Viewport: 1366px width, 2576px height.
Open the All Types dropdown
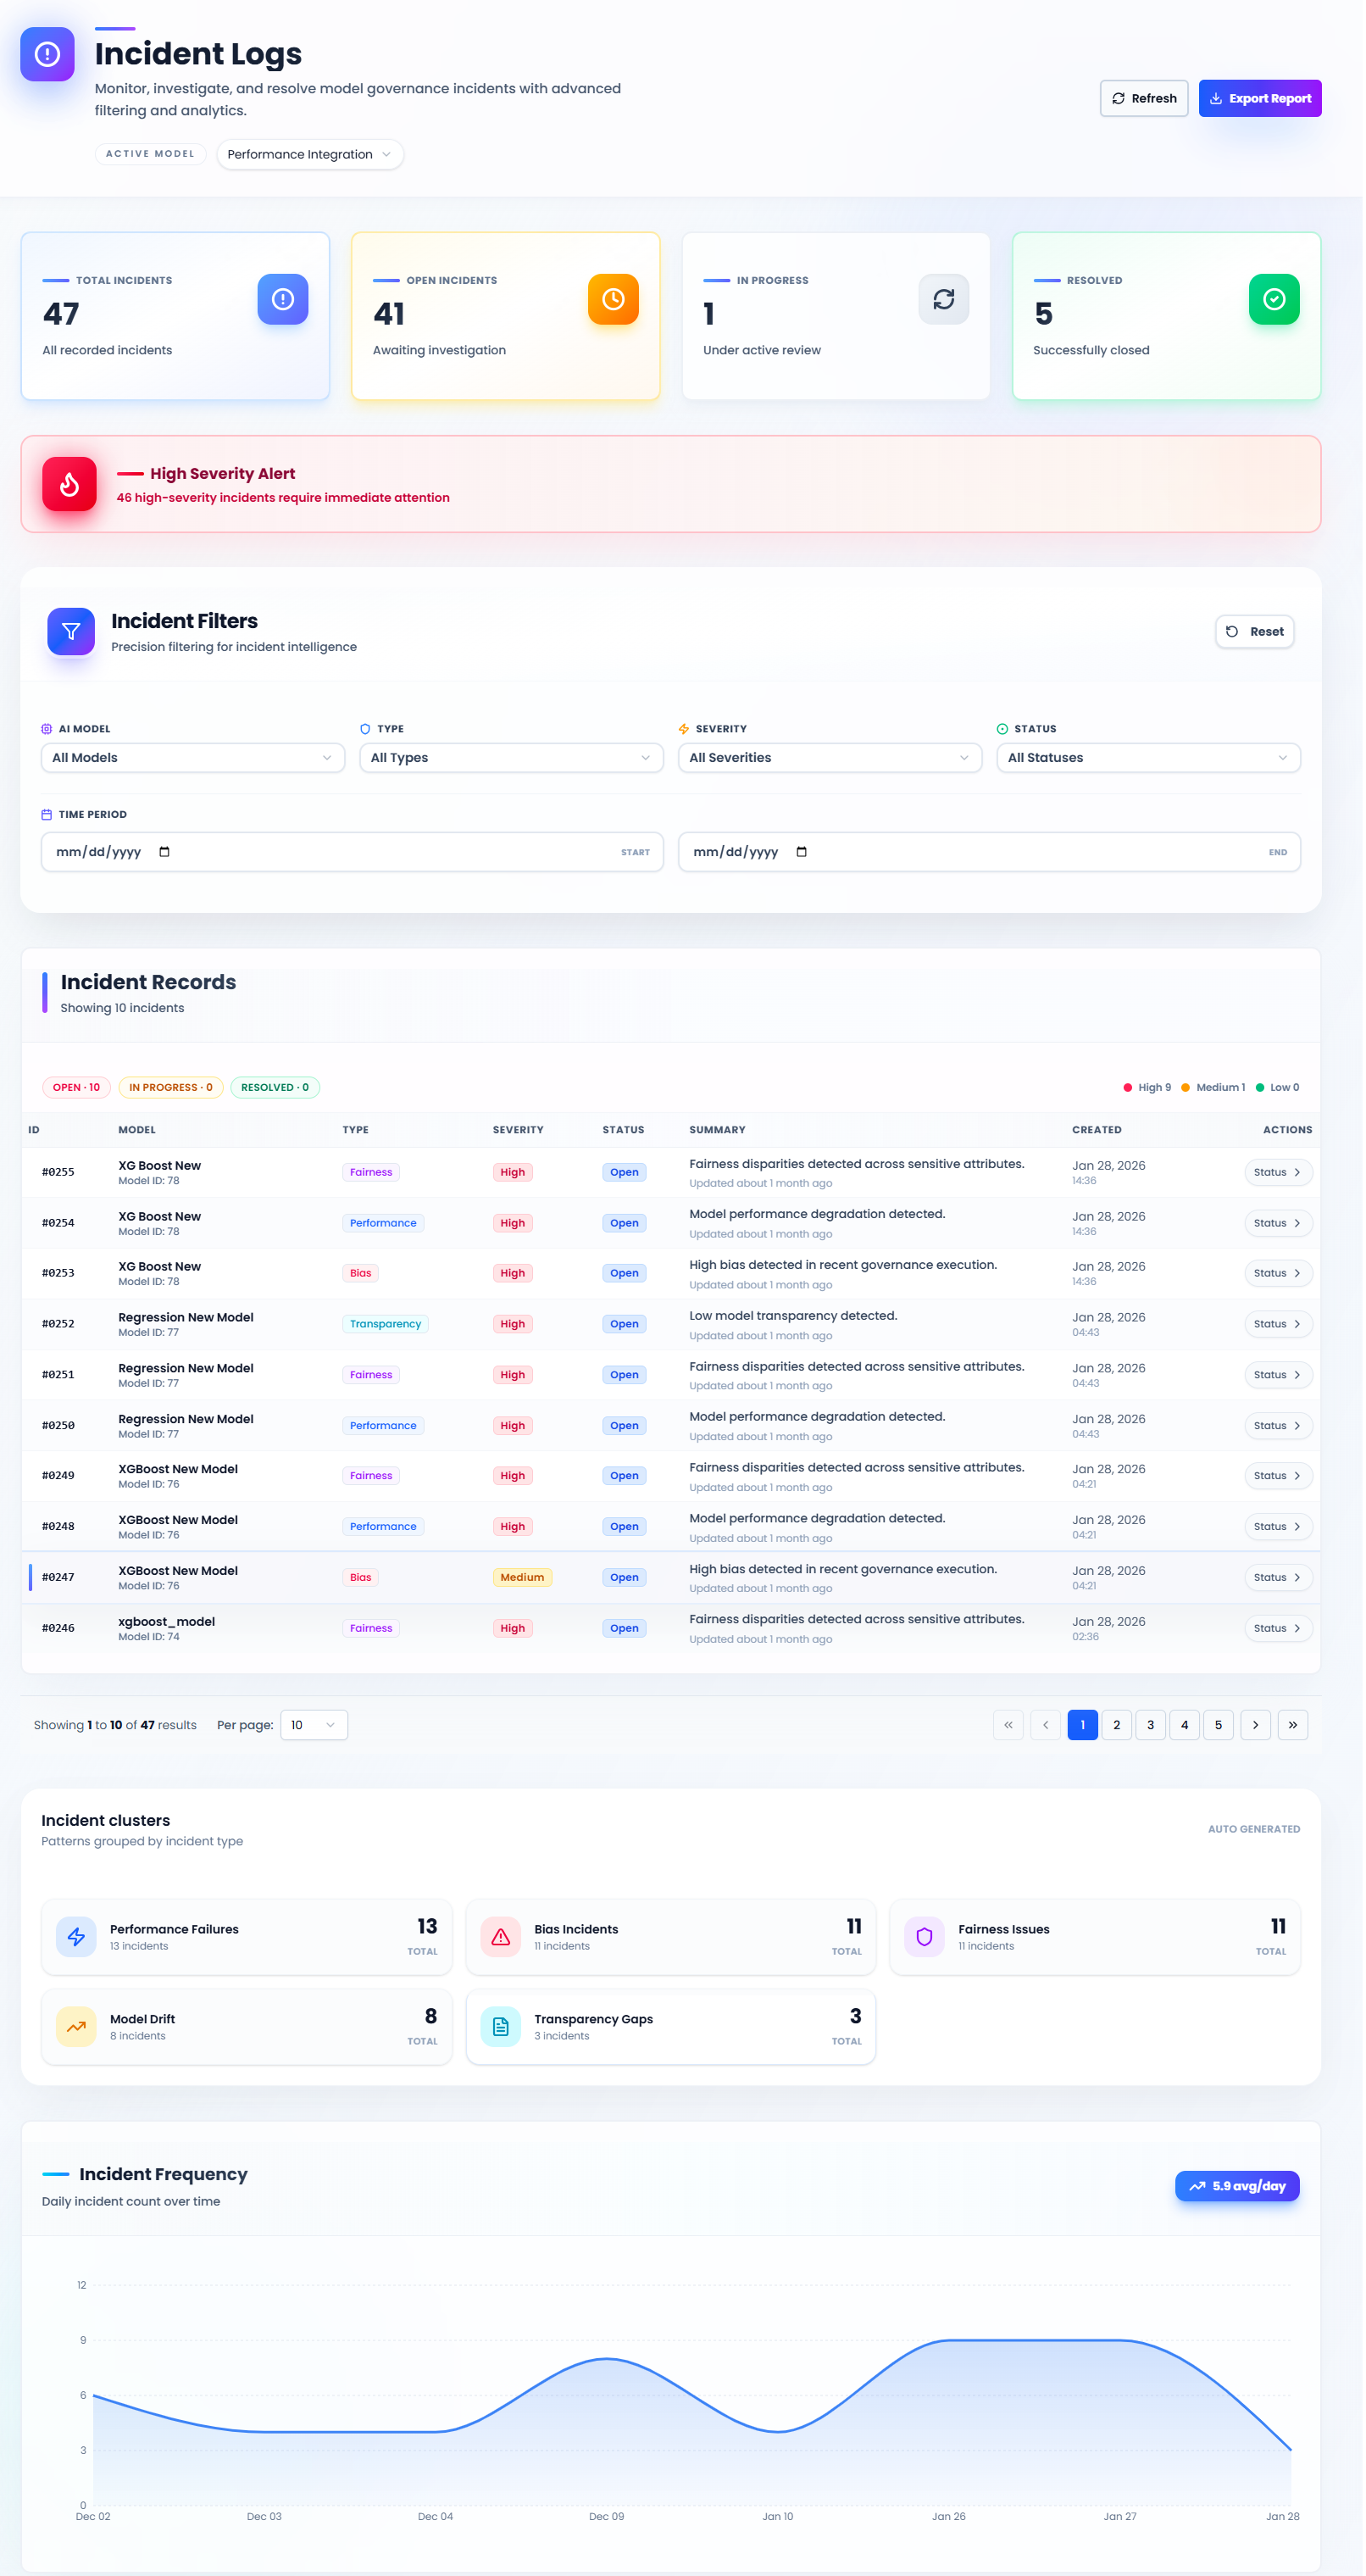(x=512, y=758)
